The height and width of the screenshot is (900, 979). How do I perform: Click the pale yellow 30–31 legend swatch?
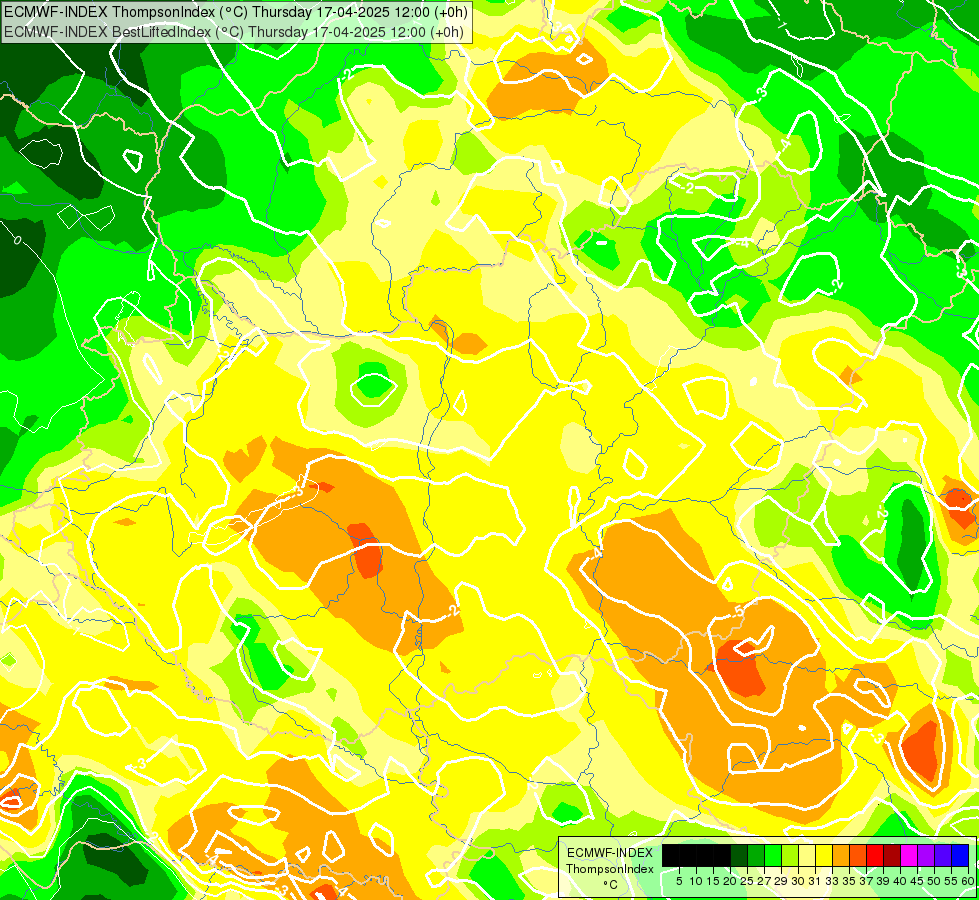click(x=807, y=855)
